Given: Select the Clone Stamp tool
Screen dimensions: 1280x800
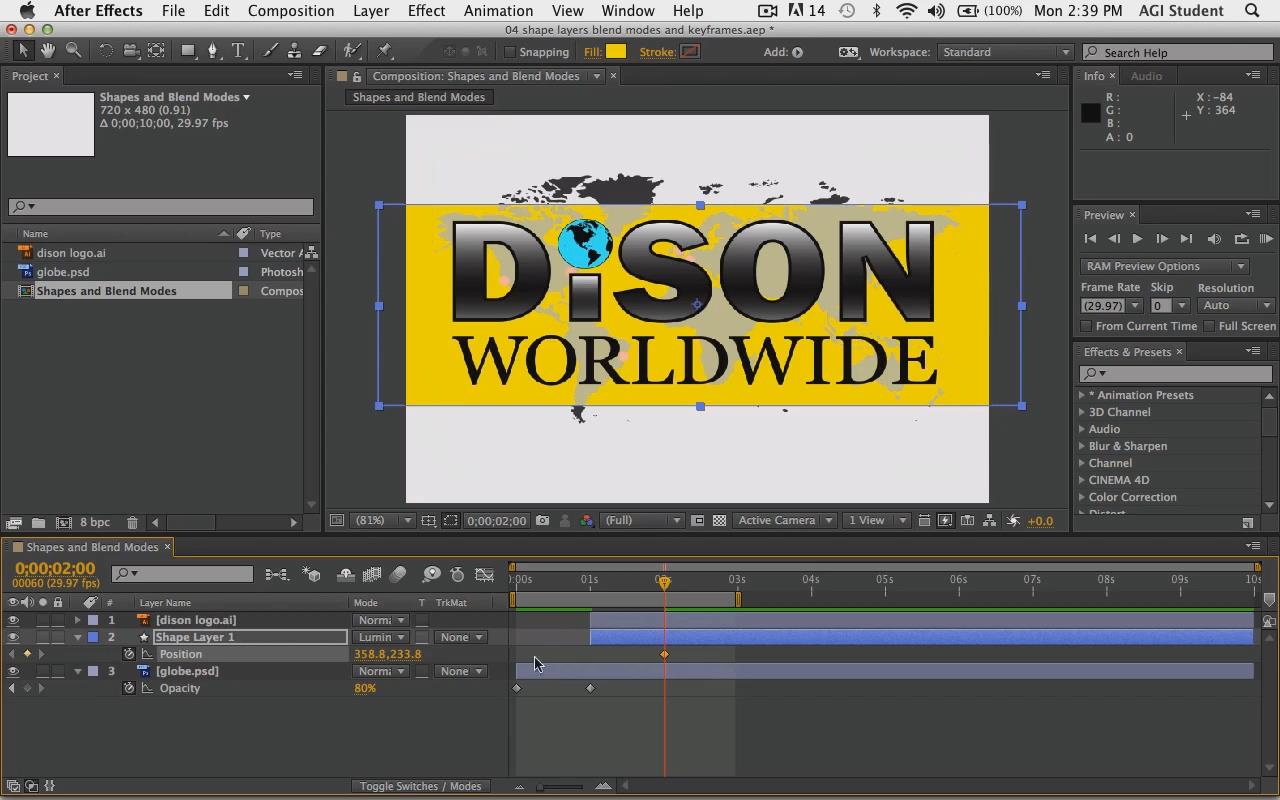Looking at the screenshot, I should (x=294, y=51).
